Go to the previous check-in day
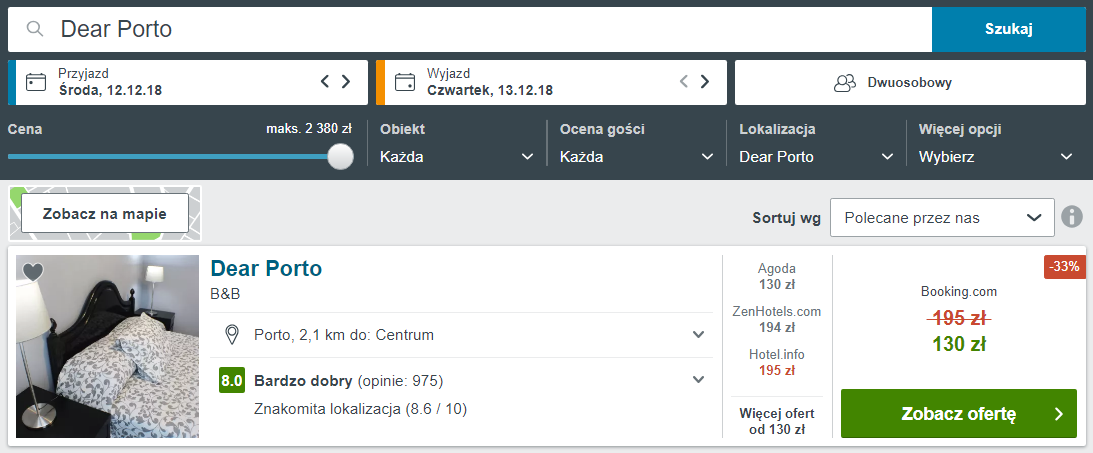Viewport: 1093px width, 453px height. click(x=325, y=82)
